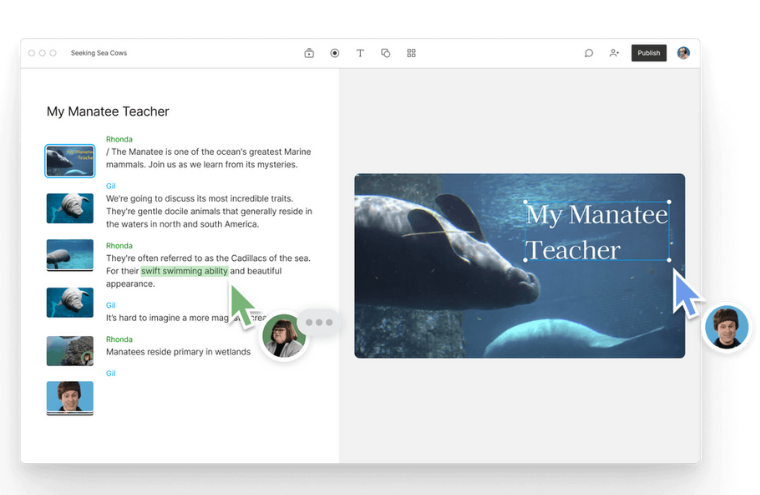Select the presenter face scene thumbnail
The height and width of the screenshot is (495, 760).
70,397
